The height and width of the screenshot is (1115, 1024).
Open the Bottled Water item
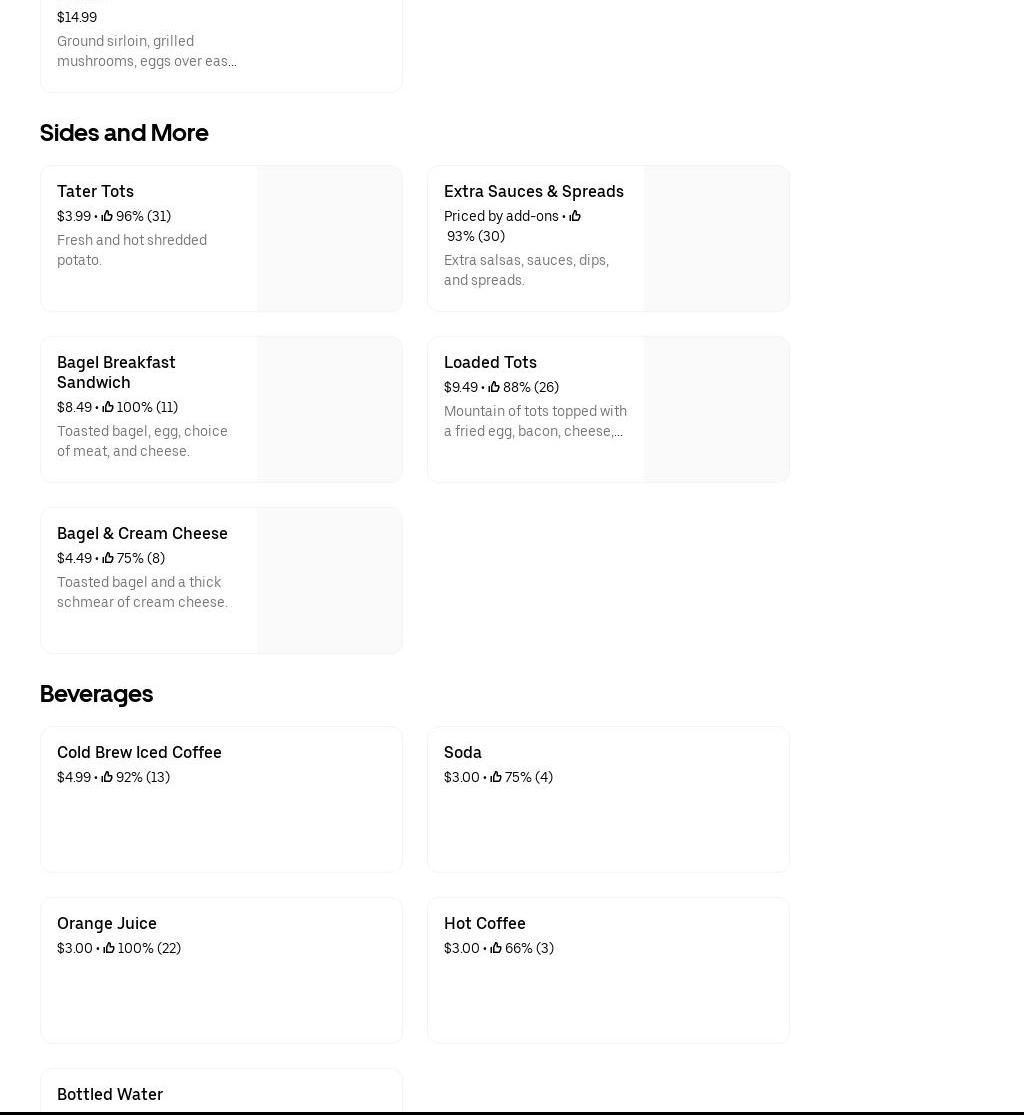pos(110,1094)
